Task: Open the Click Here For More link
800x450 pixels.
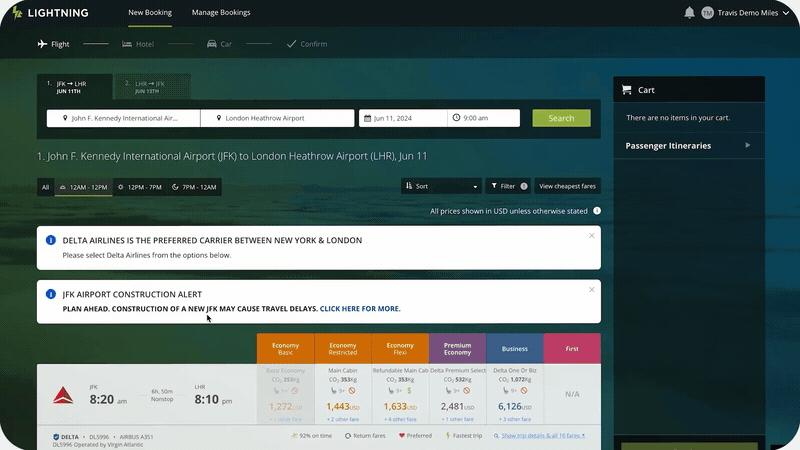Action: tap(359, 309)
